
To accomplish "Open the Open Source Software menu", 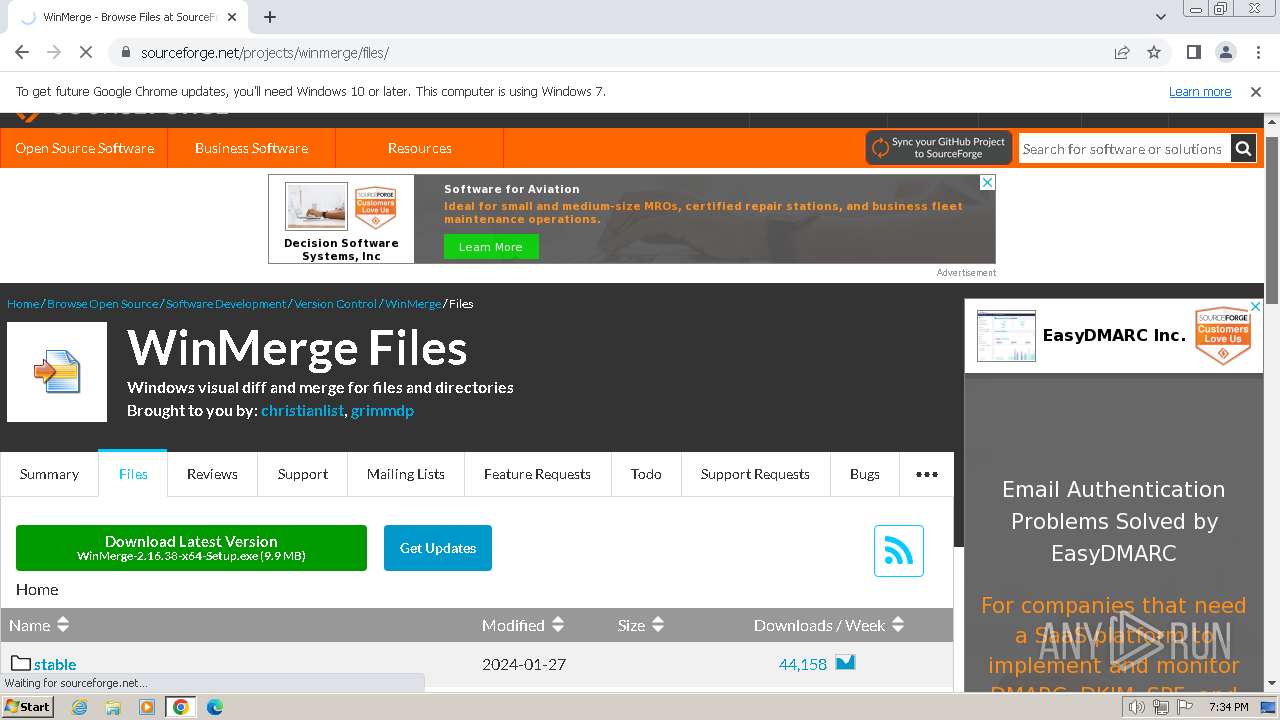I will 84,148.
